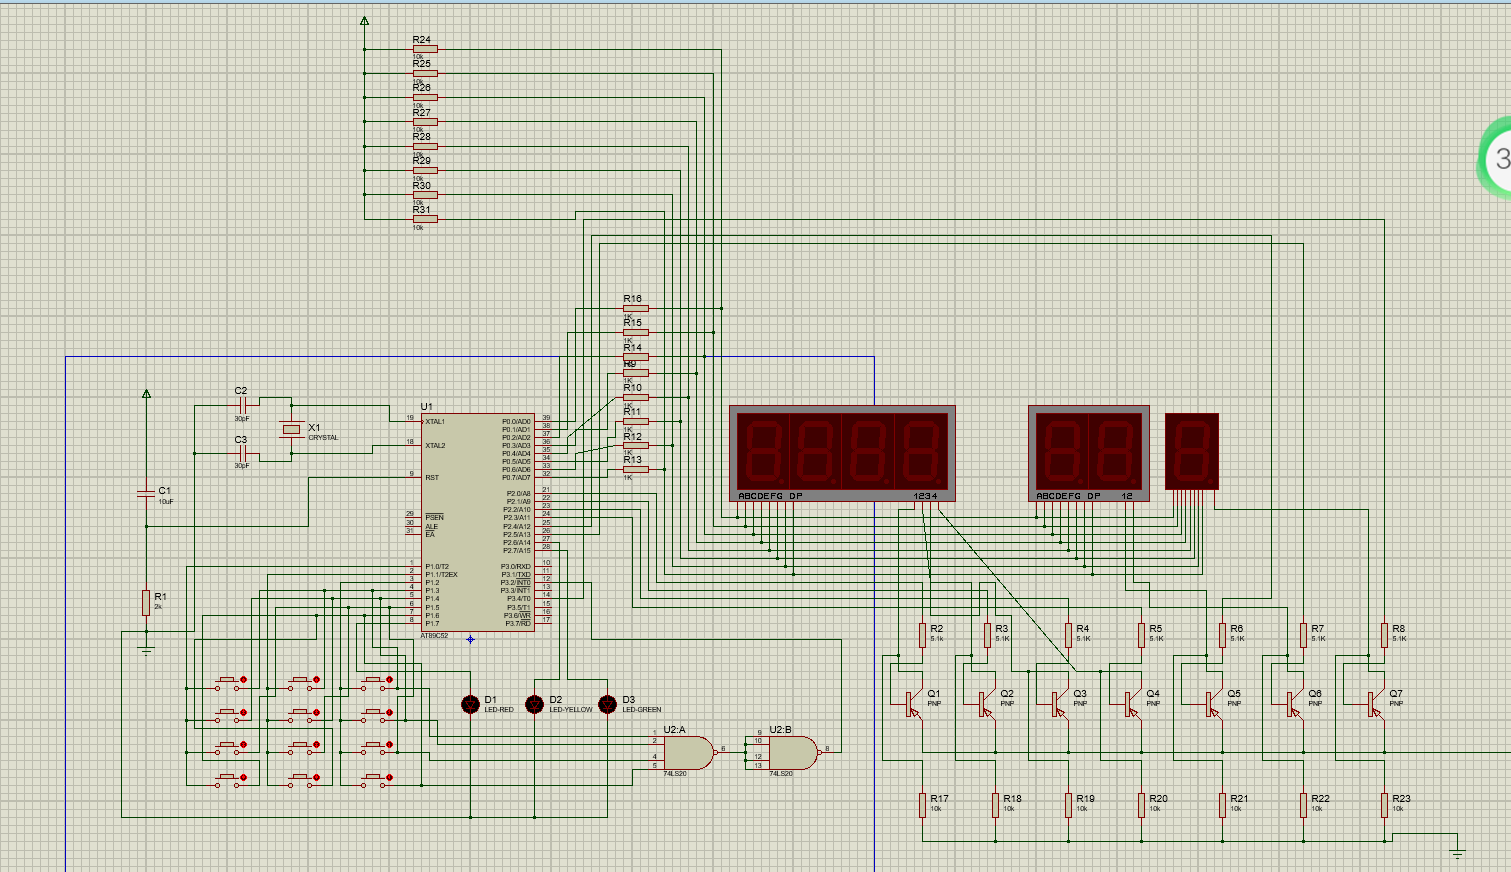Click pull-up resistor R27
Screen dimensions: 1511x872
(x=425, y=122)
